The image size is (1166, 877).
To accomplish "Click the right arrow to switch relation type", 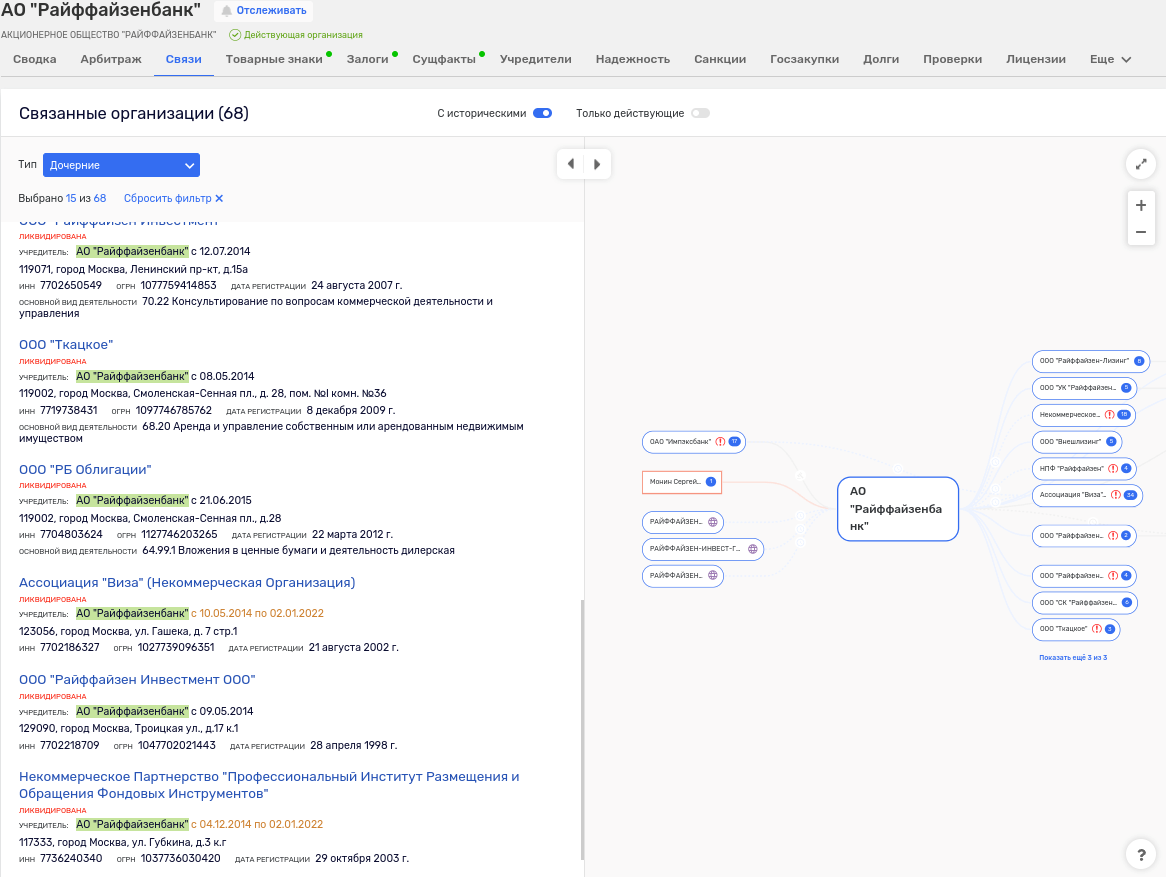I will coord(597,164).
